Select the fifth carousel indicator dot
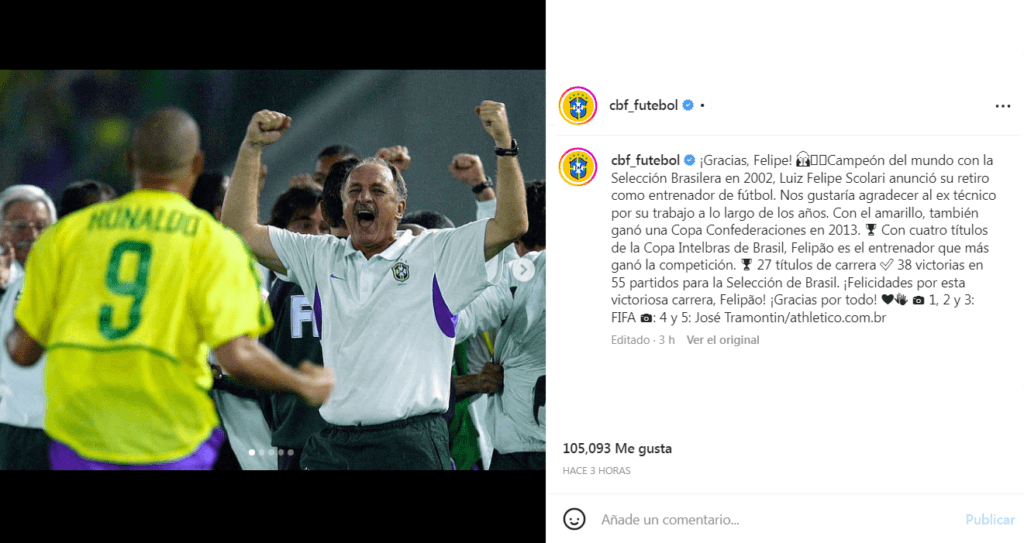 [291, 452]
